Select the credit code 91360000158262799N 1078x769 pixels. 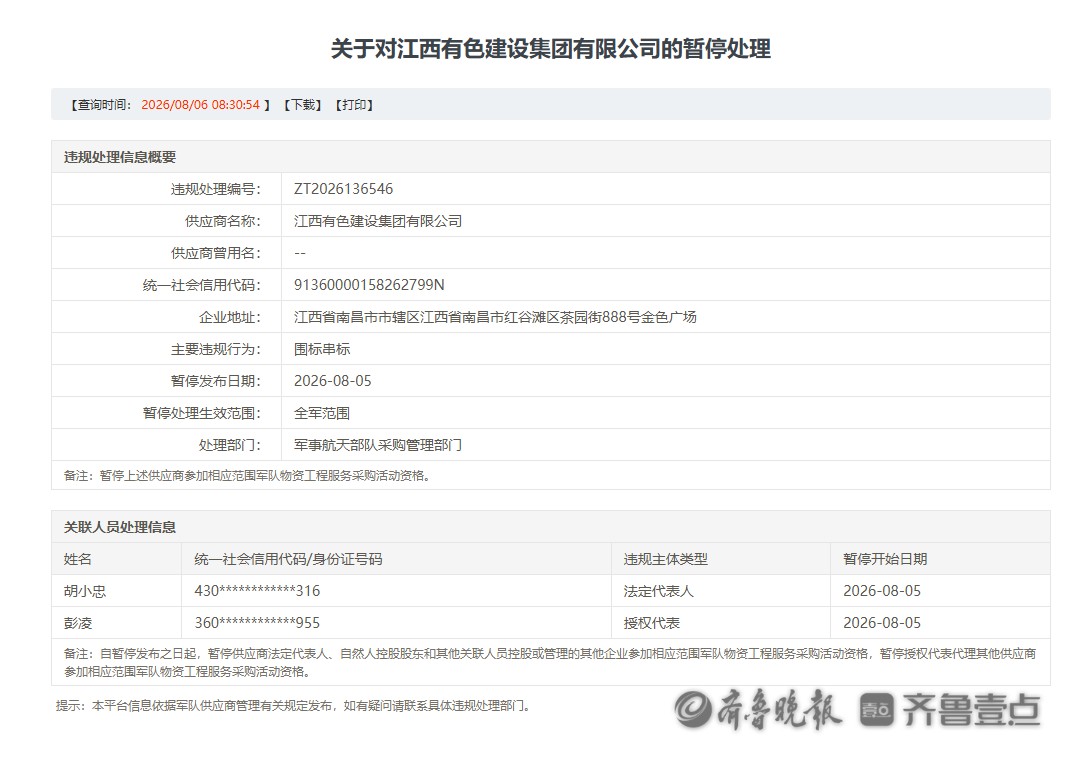pos(369,285)
